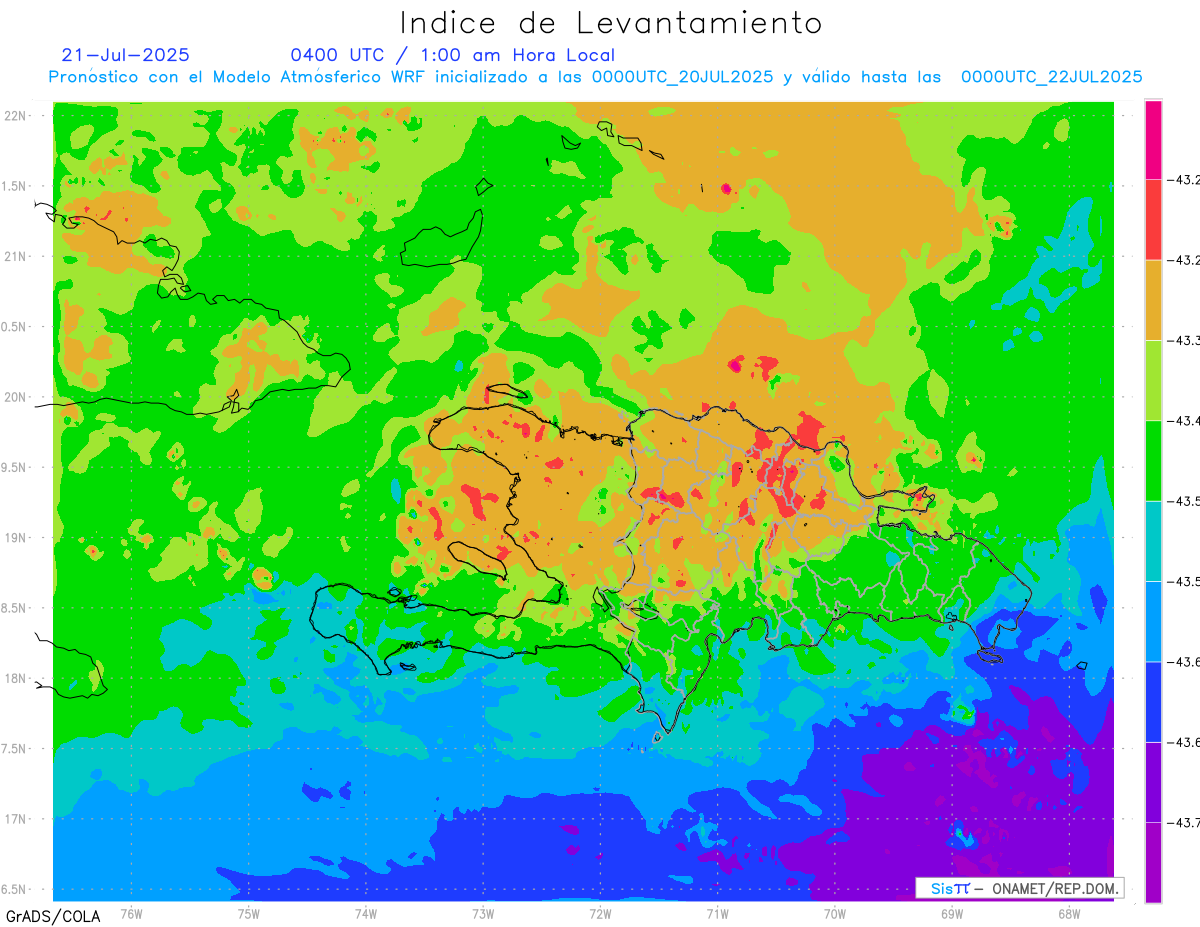The height and width of the screenshot is (927, 1200).
Task: Click the "72W" longitude axis label
Action: [600, 913]
